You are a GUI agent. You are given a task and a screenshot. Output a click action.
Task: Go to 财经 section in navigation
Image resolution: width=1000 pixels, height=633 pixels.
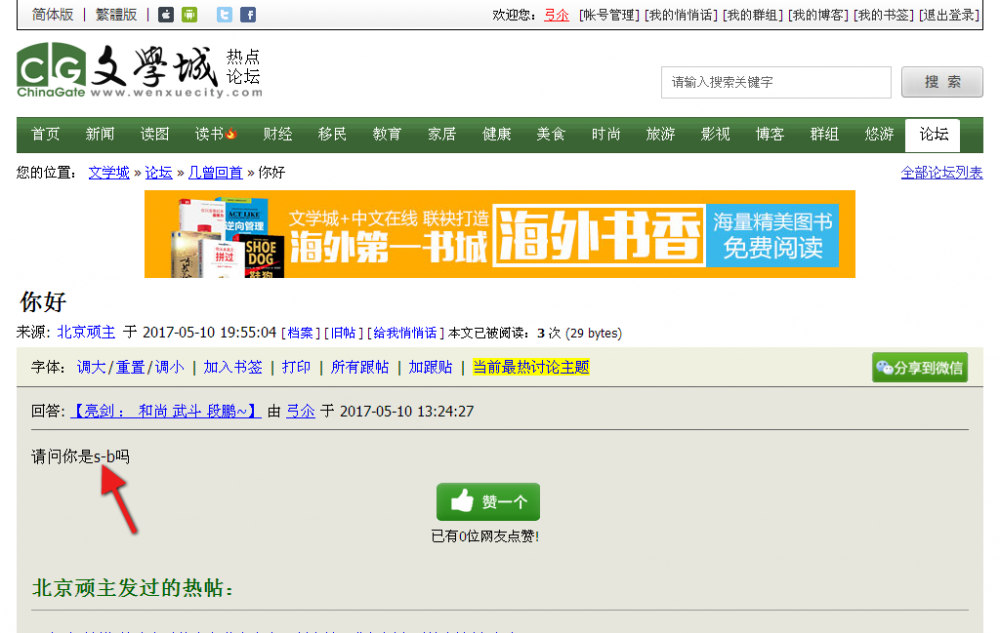pyautogui.click(x=278, y=135)
